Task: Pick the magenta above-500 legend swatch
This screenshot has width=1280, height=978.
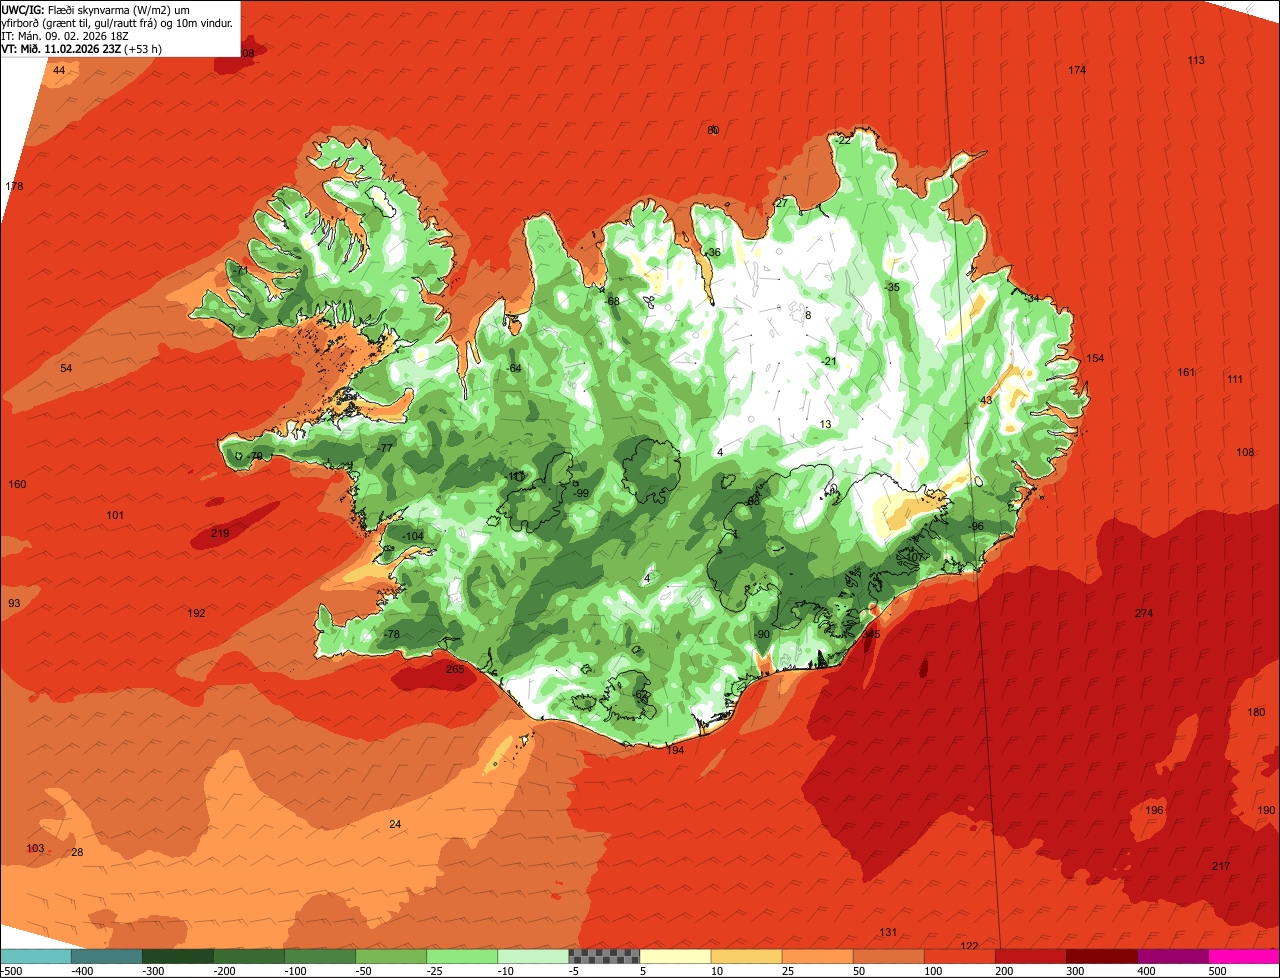Action: click(x=1244, y=956)
